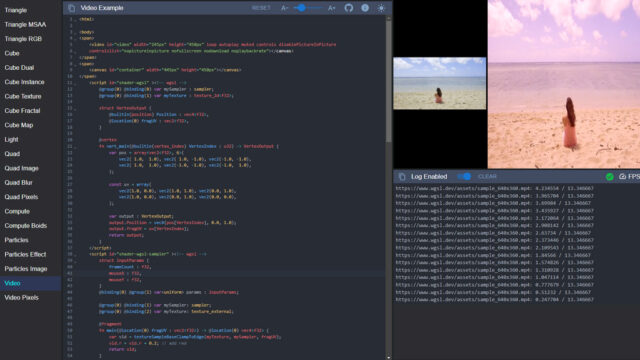
Task: Click the round info icon beside GitHub
Action: pyautogui.click(x=365, y=8)
